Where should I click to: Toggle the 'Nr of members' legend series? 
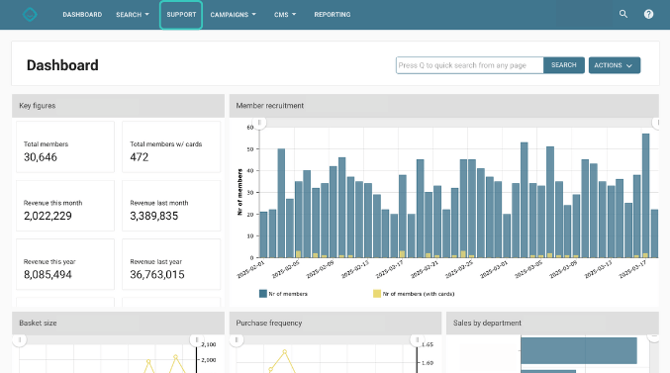point(283,294)
